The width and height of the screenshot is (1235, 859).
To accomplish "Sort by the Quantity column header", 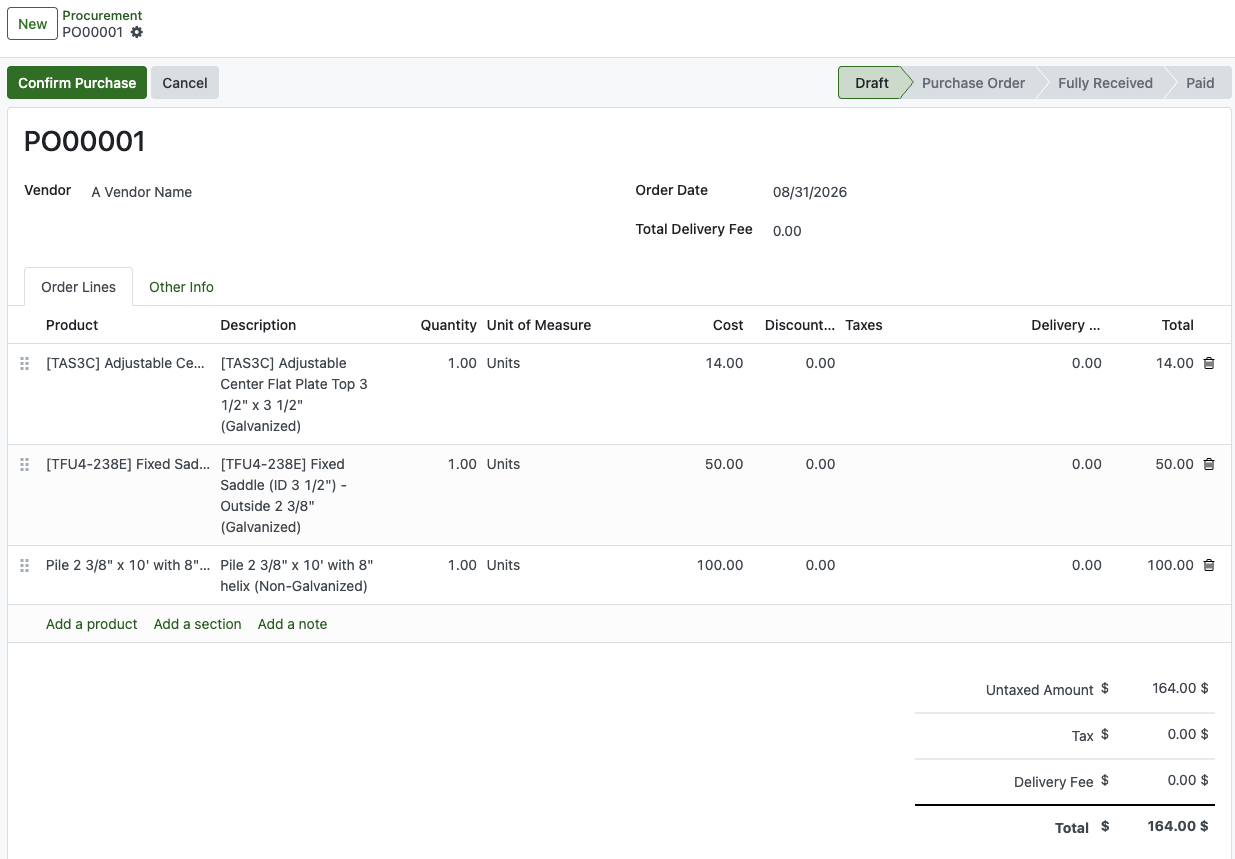I will (x=448, y=325).
